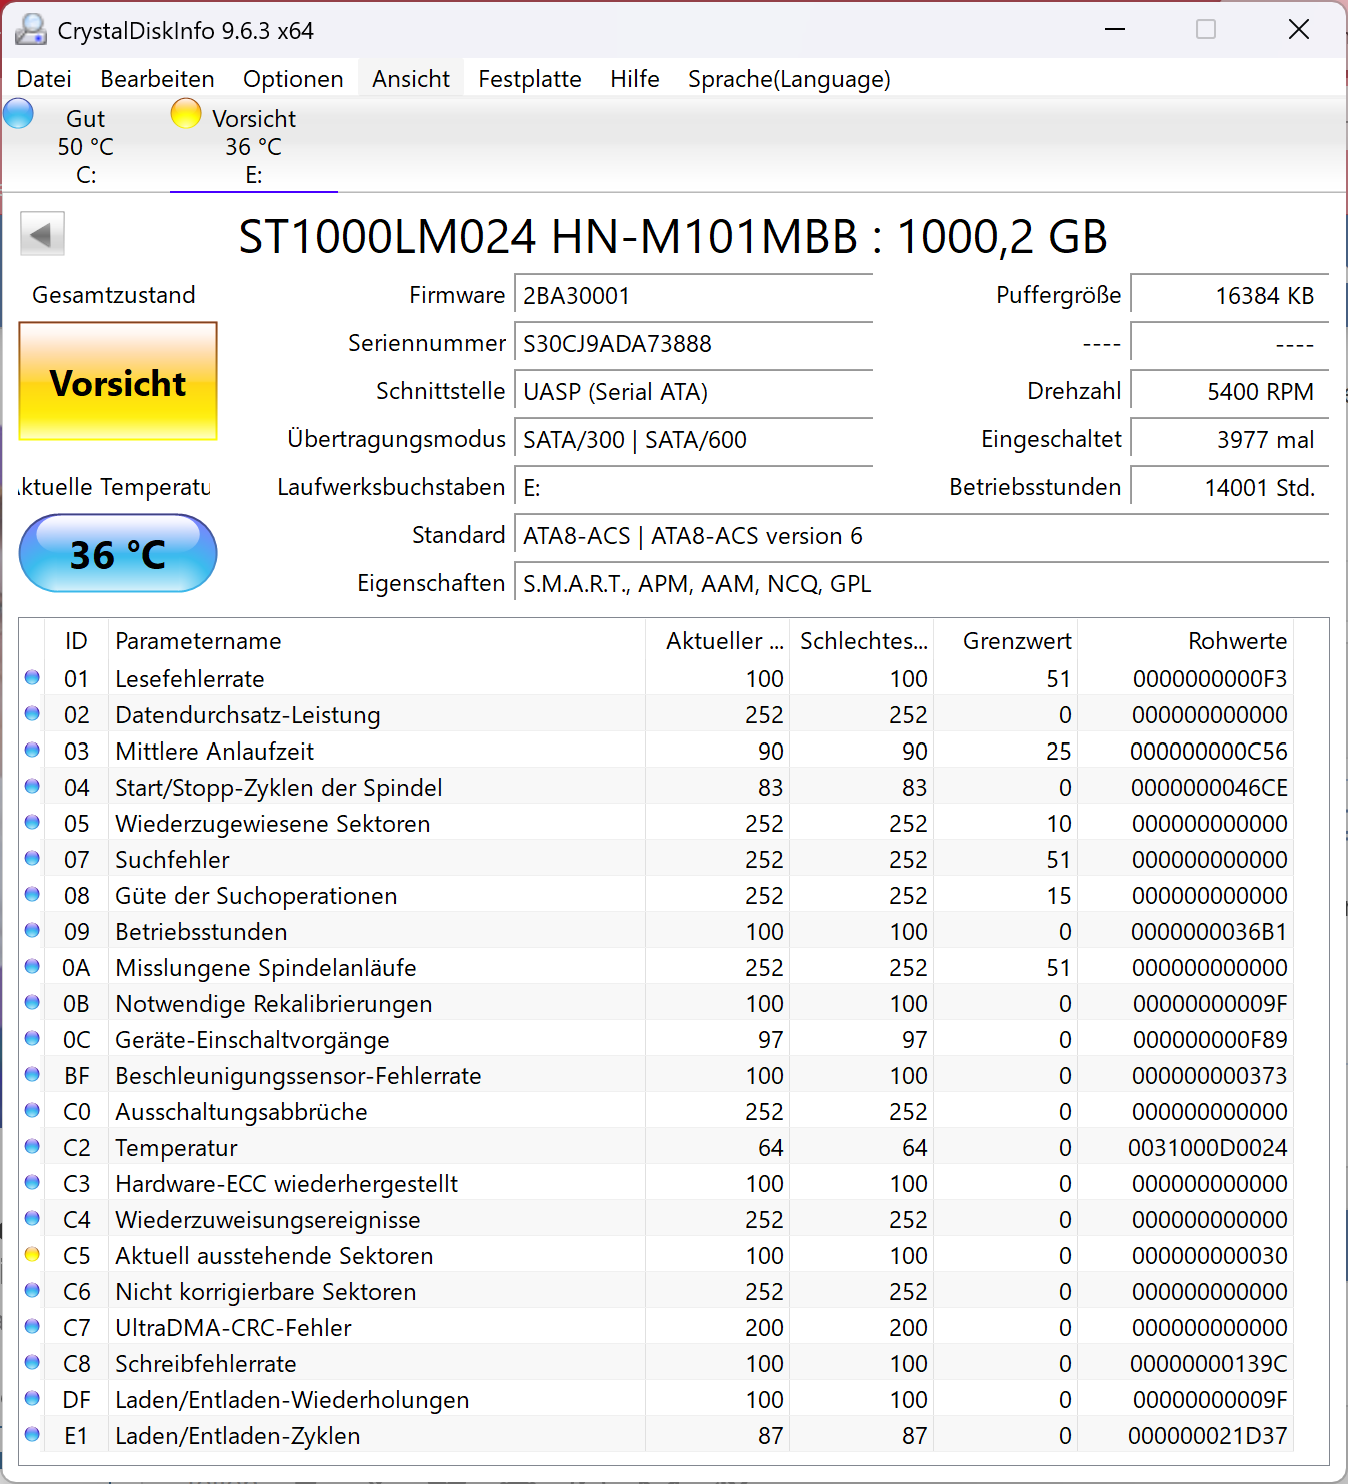Screen dimensions: 1348x1484
Task: Click the Aktueller column header
Action: coord(718,640)
